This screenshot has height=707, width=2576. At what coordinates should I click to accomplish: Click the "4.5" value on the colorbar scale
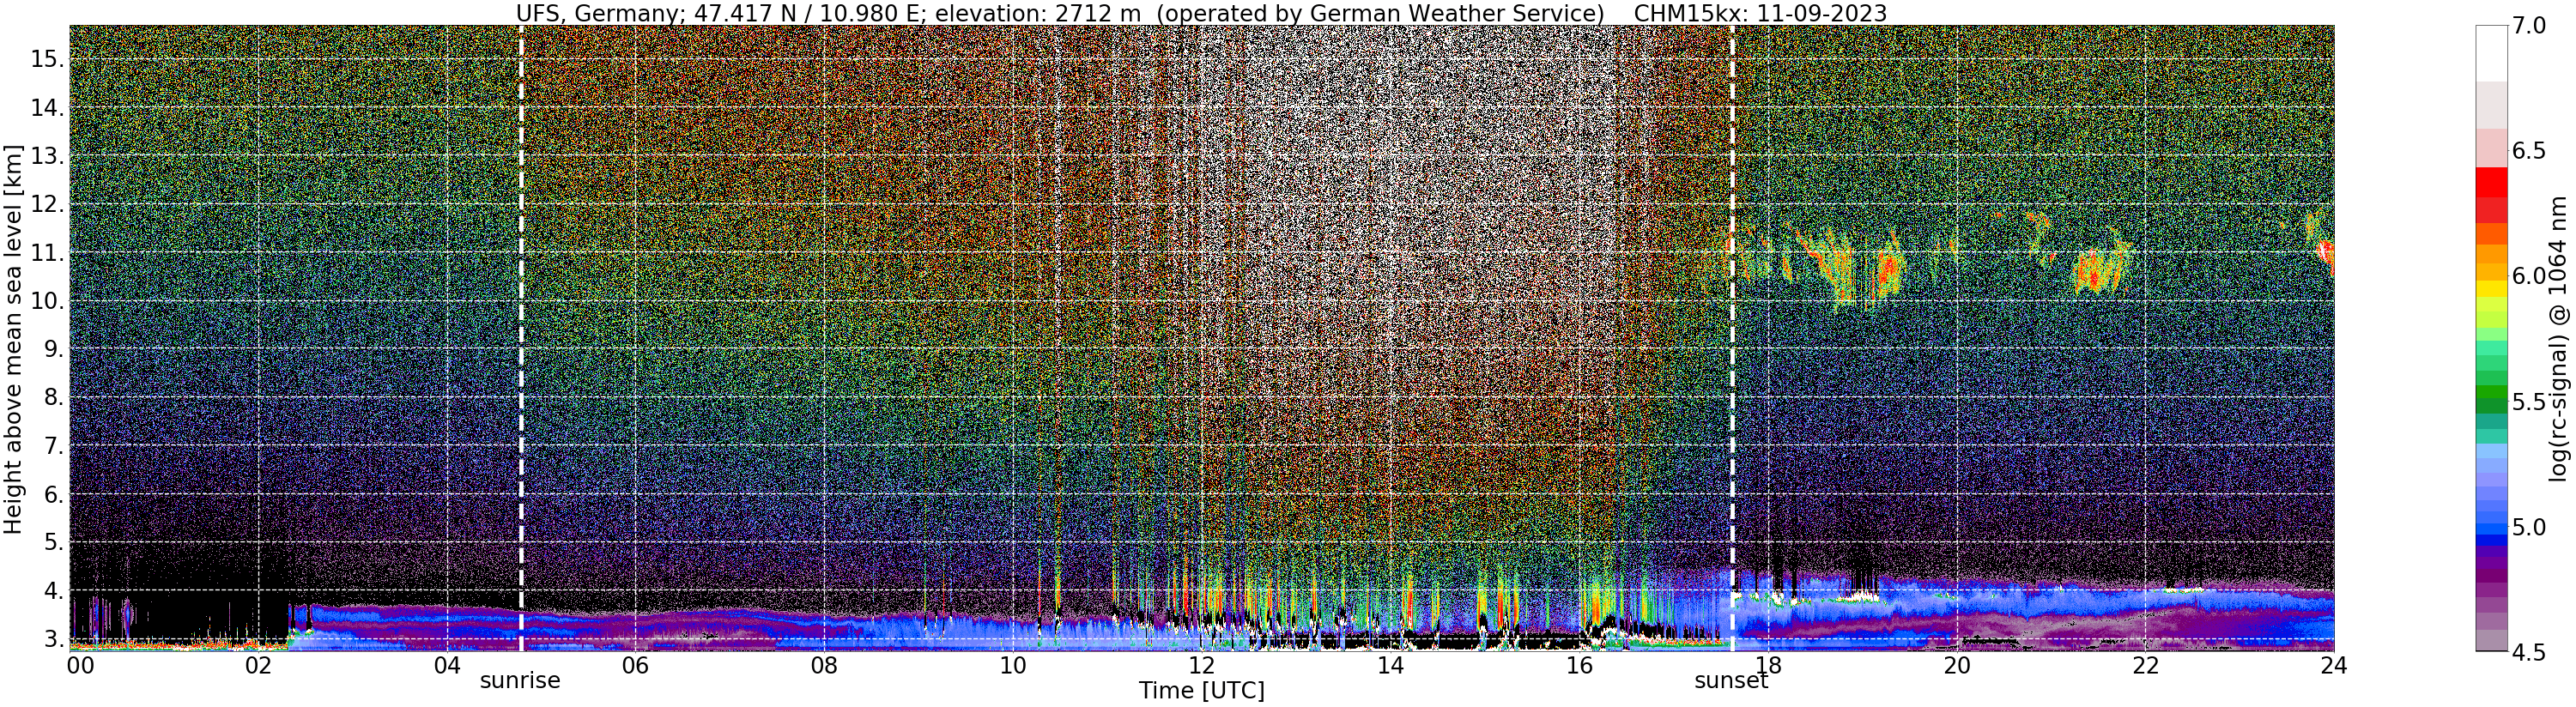2528,652
